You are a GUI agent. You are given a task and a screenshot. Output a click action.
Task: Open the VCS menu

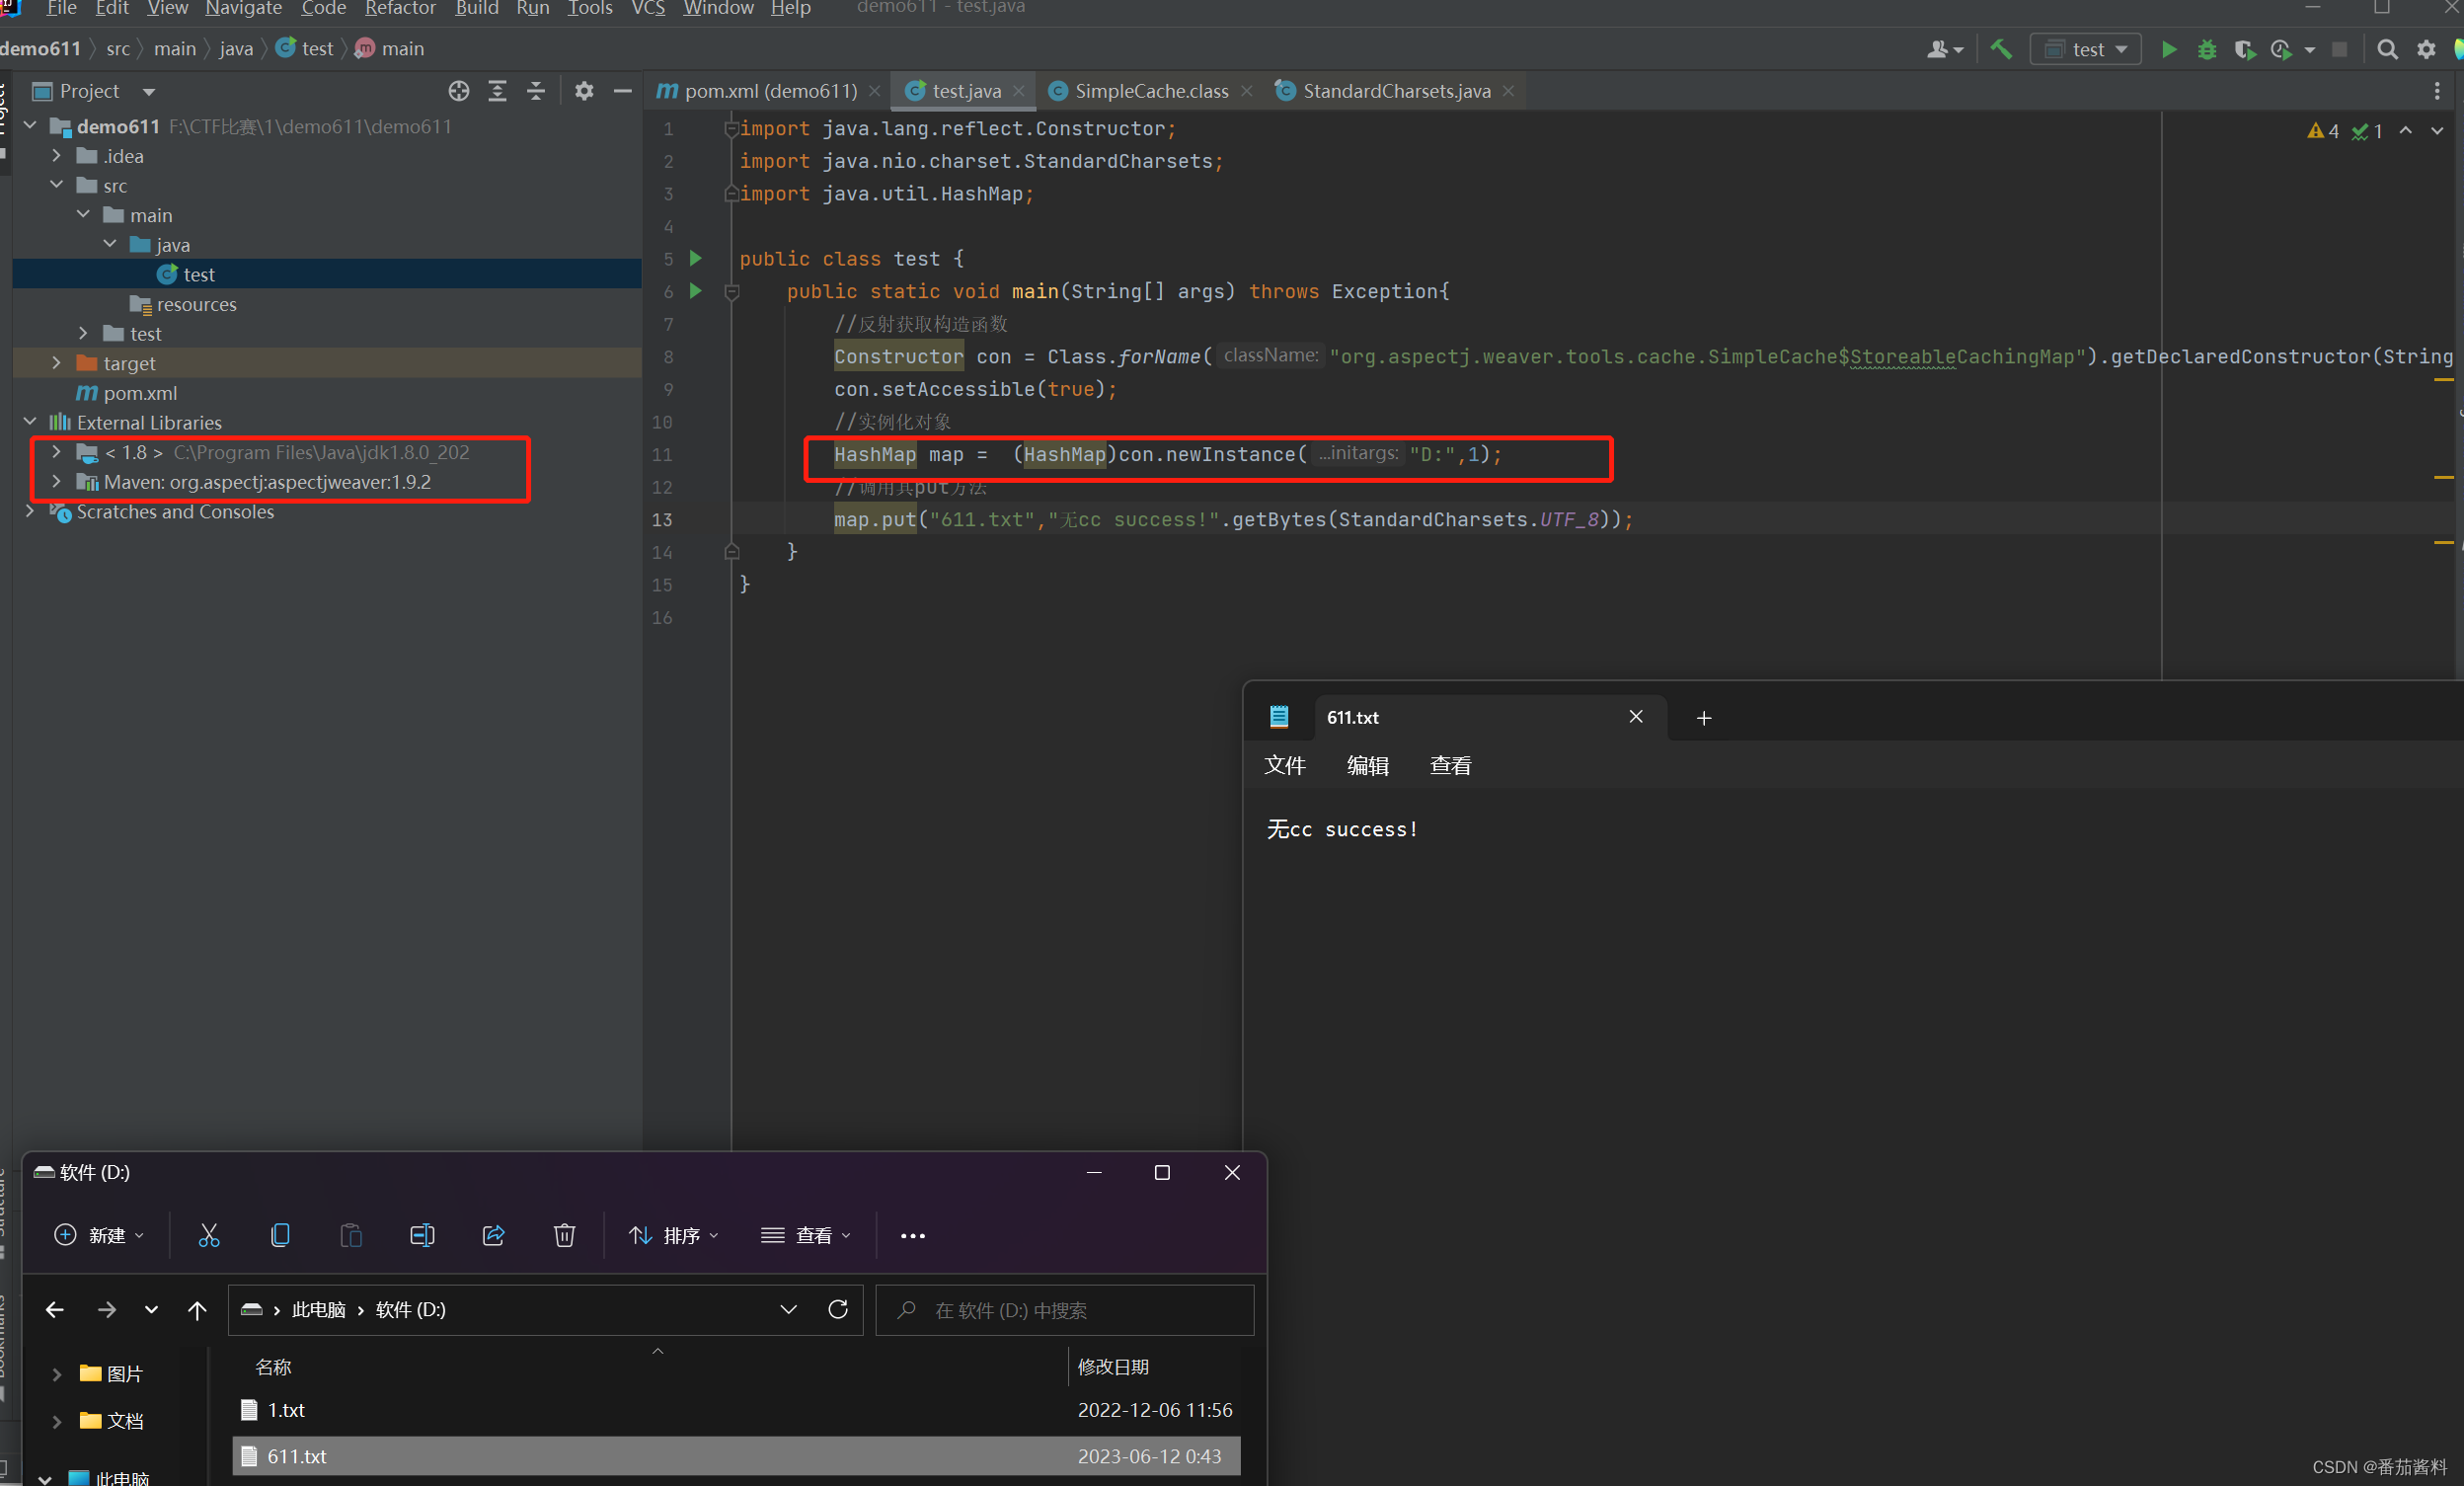click(x=647, y=9)
